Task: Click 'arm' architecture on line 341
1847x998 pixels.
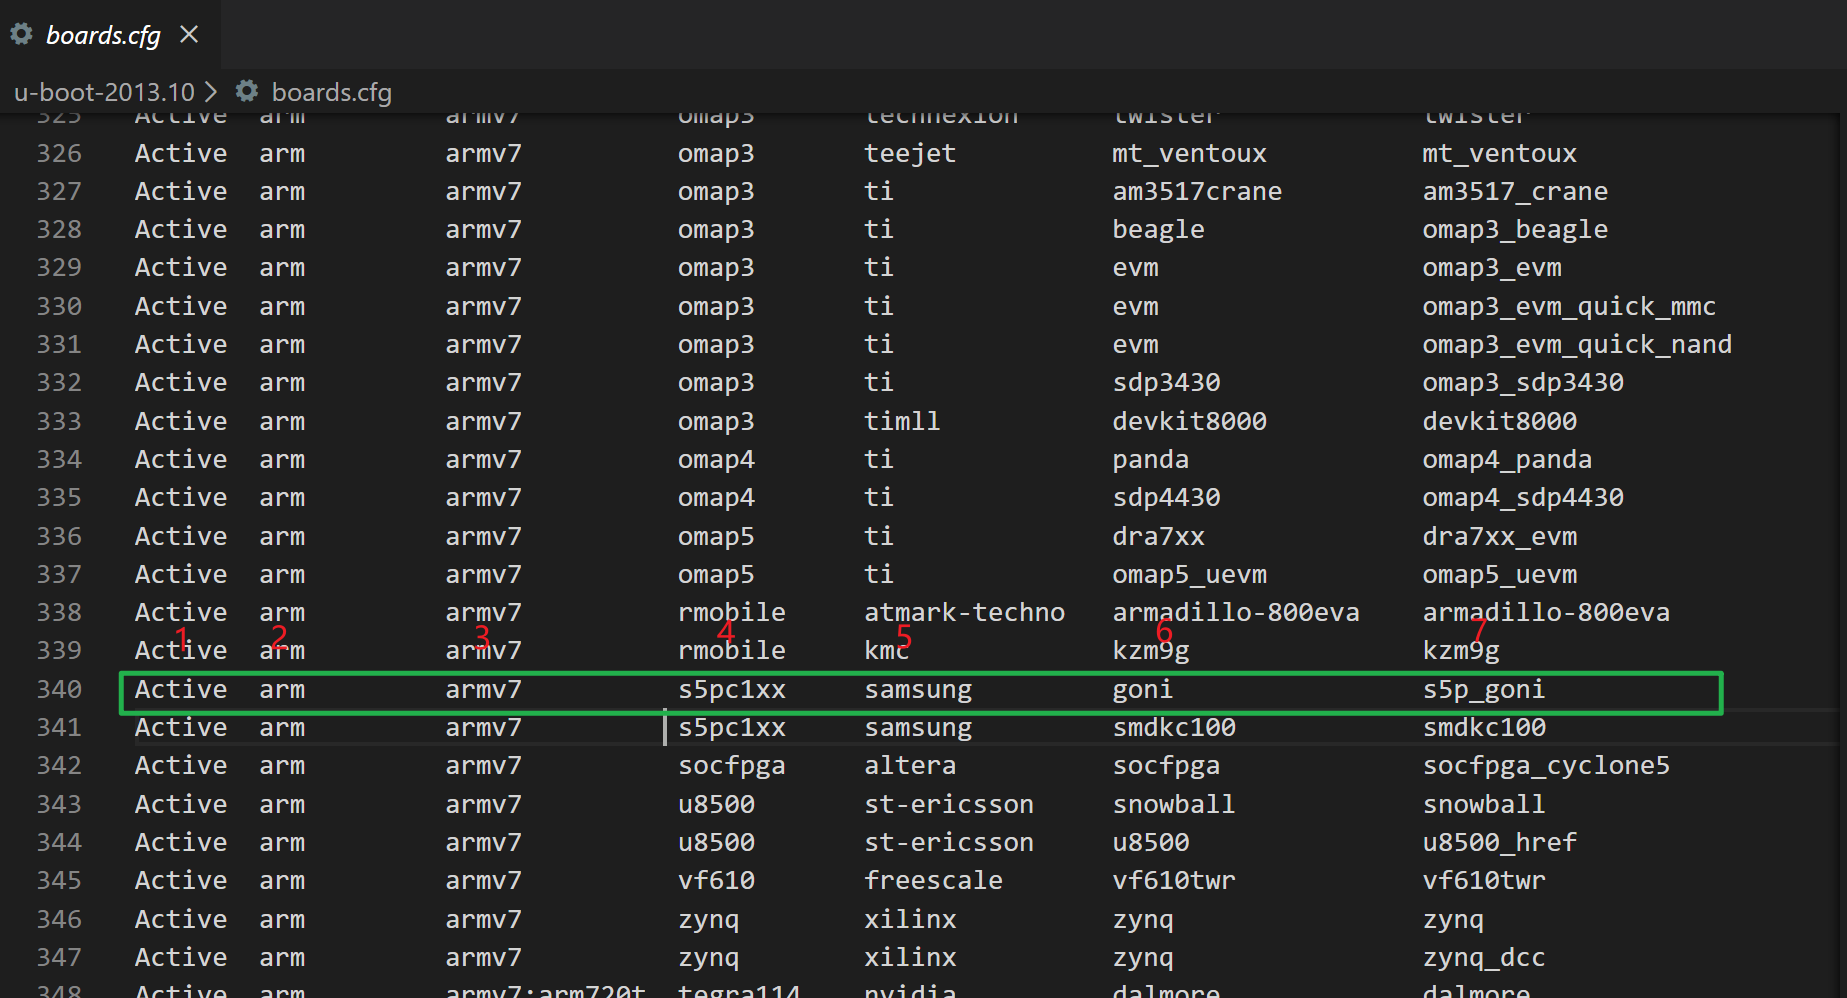Action: pyautogui.click(x=282, y=727)
